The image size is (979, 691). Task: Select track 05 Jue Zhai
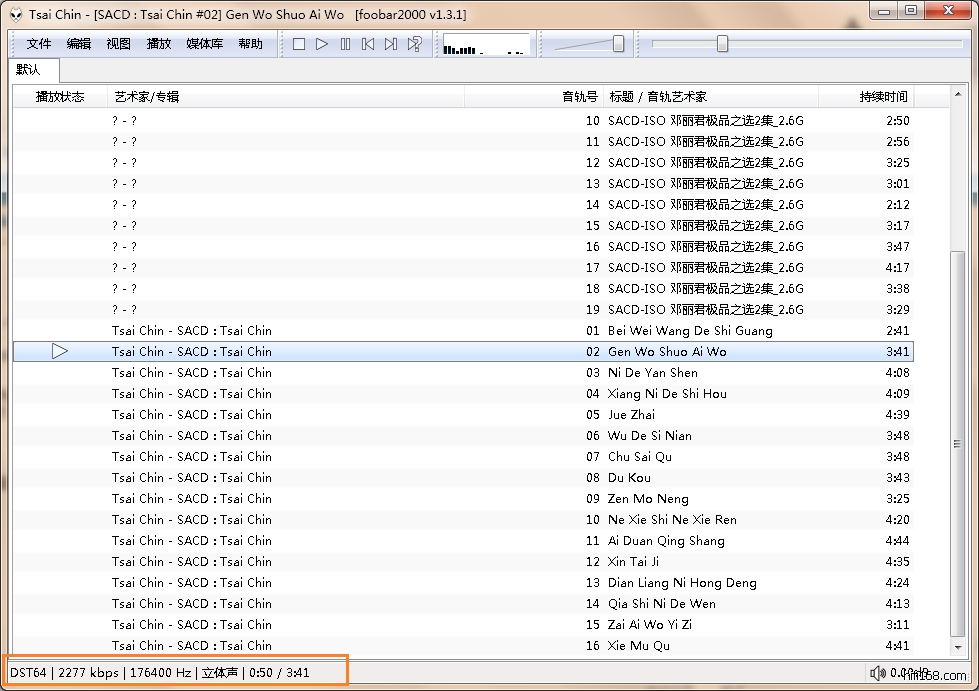pyautogui.click(x=630, y=415)
